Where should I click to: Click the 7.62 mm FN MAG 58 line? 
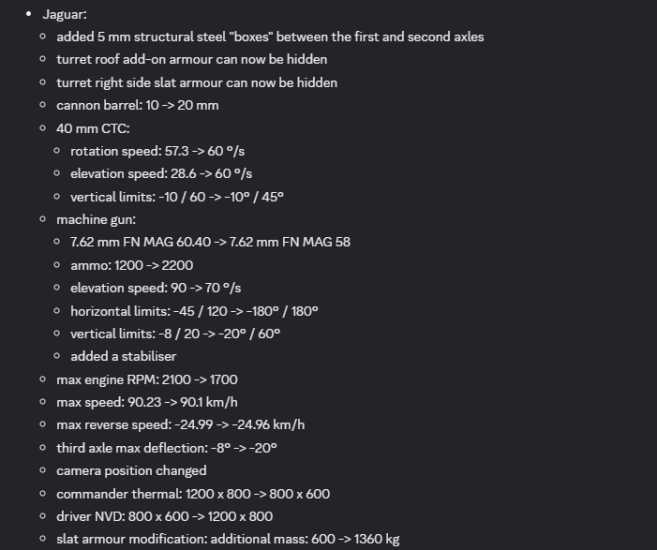[x=210, y=242]
